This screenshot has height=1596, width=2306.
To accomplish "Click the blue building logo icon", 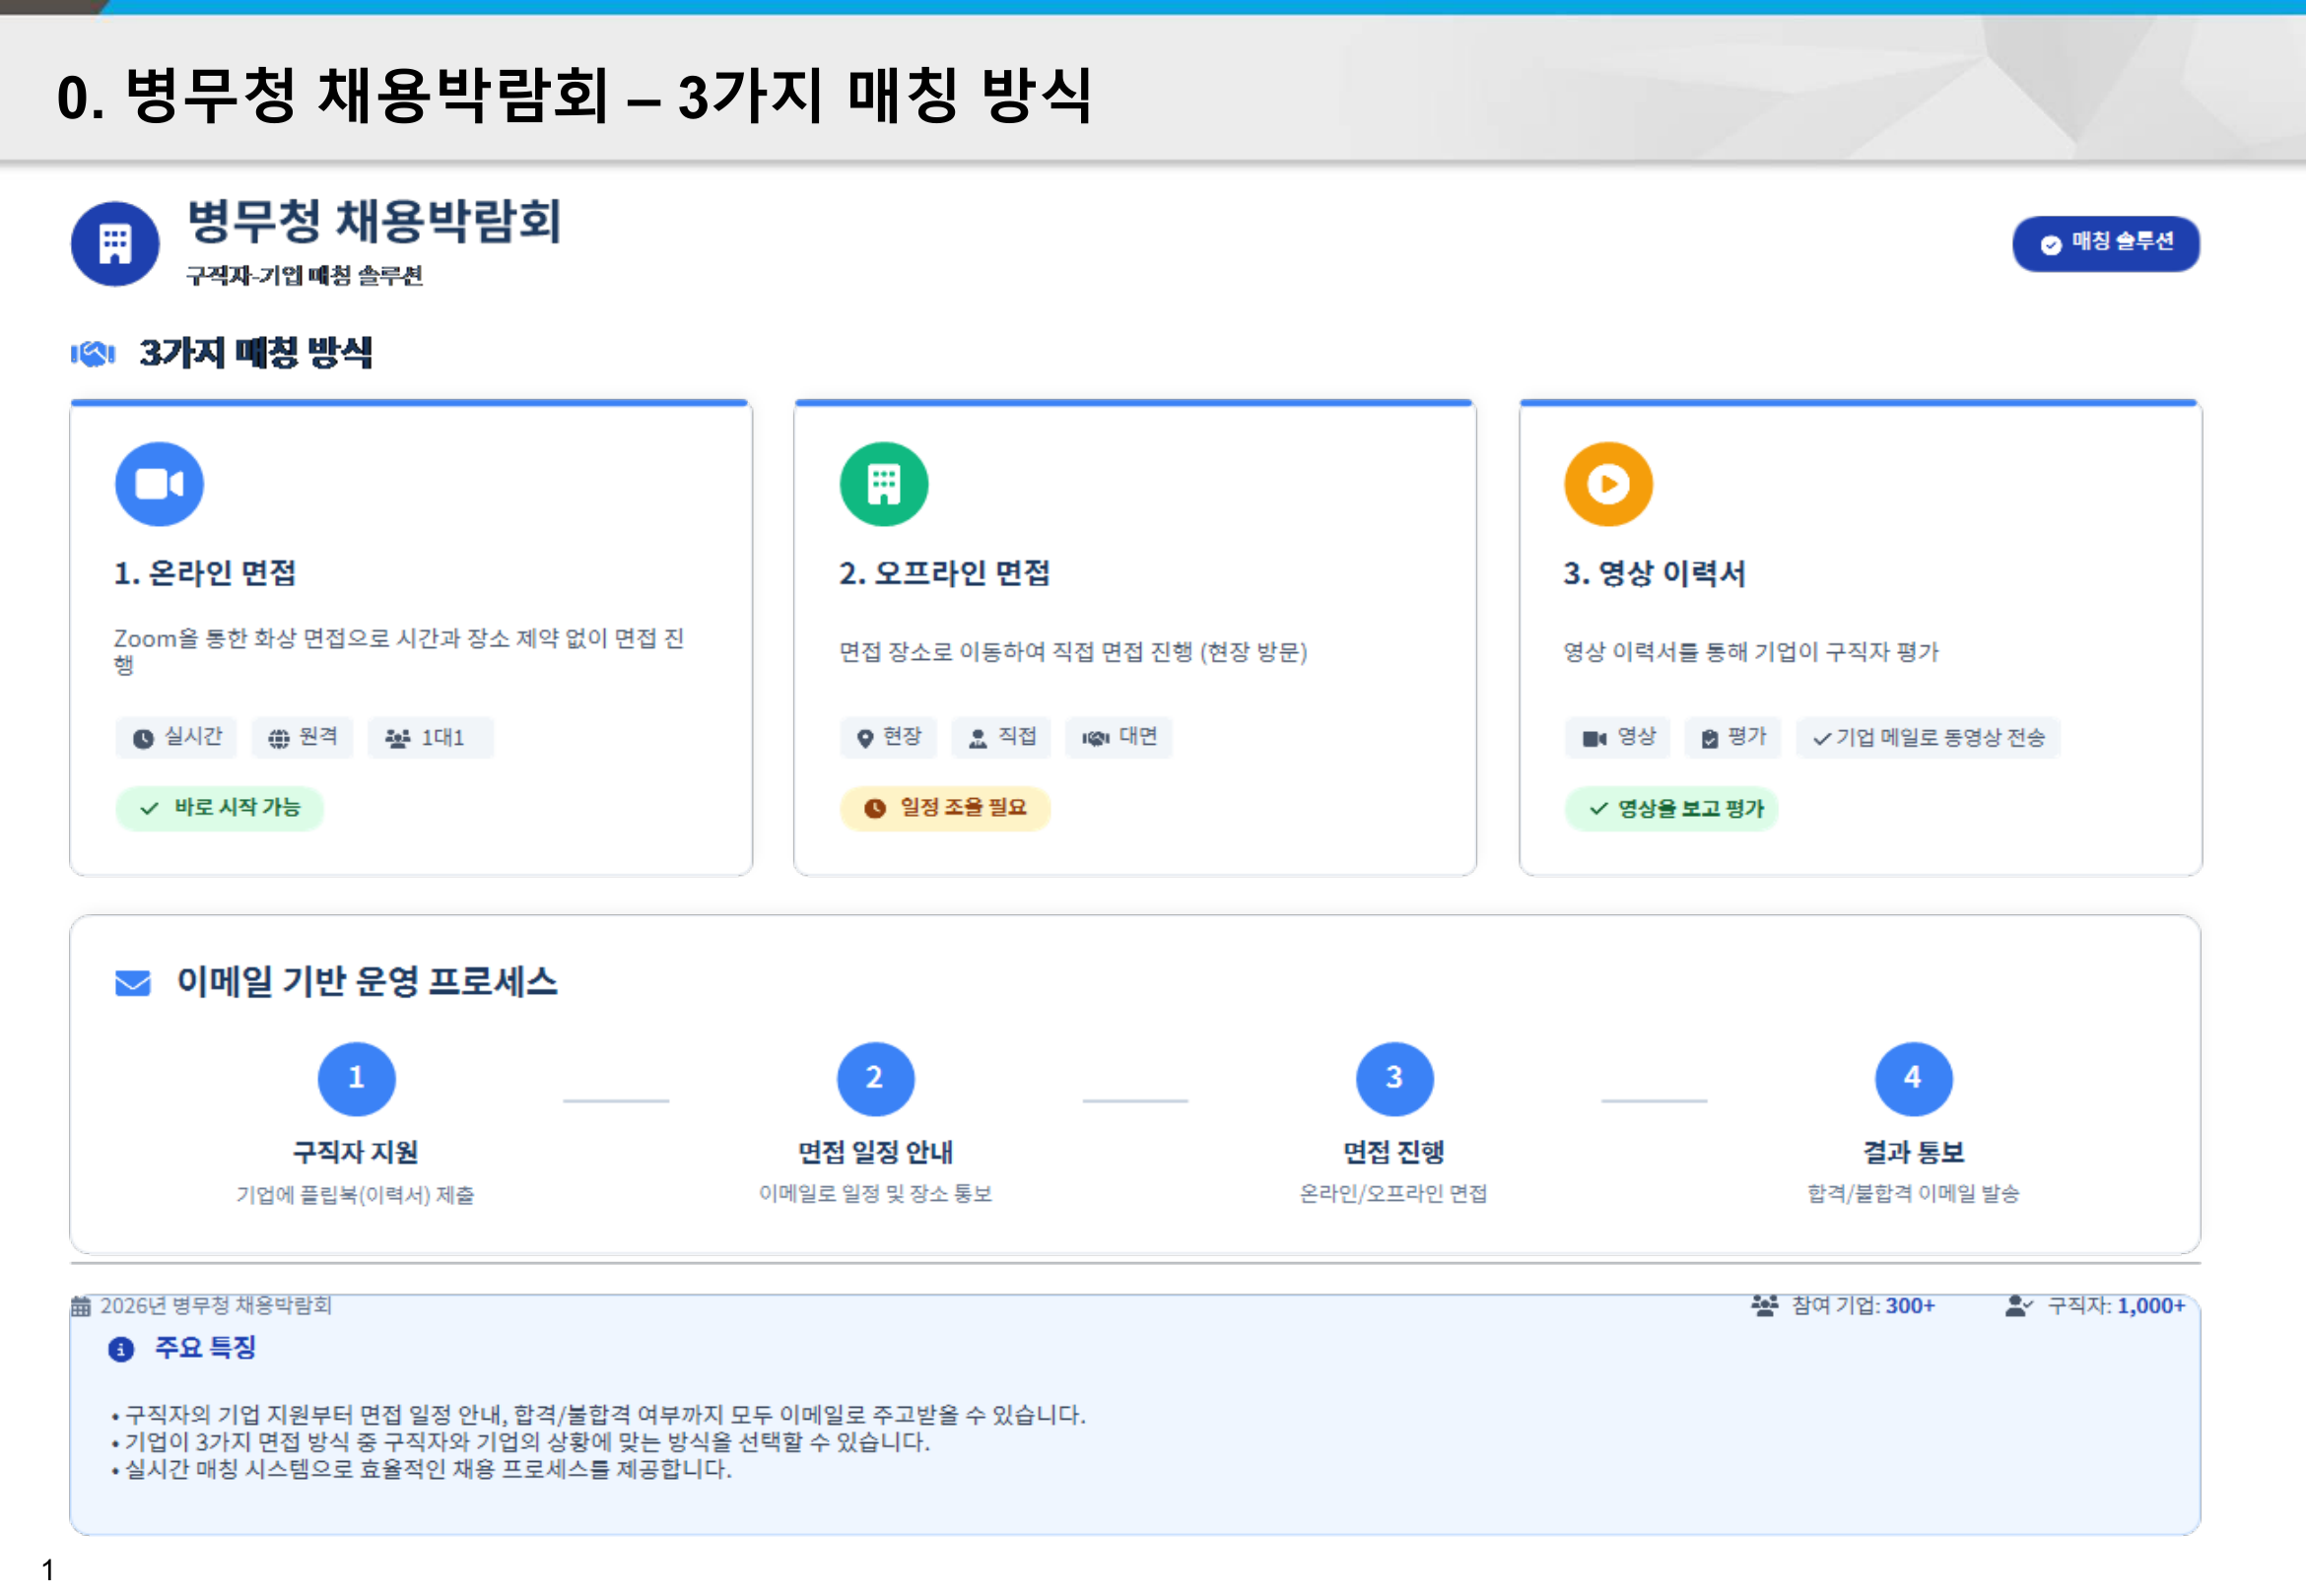I will point(115,243).
